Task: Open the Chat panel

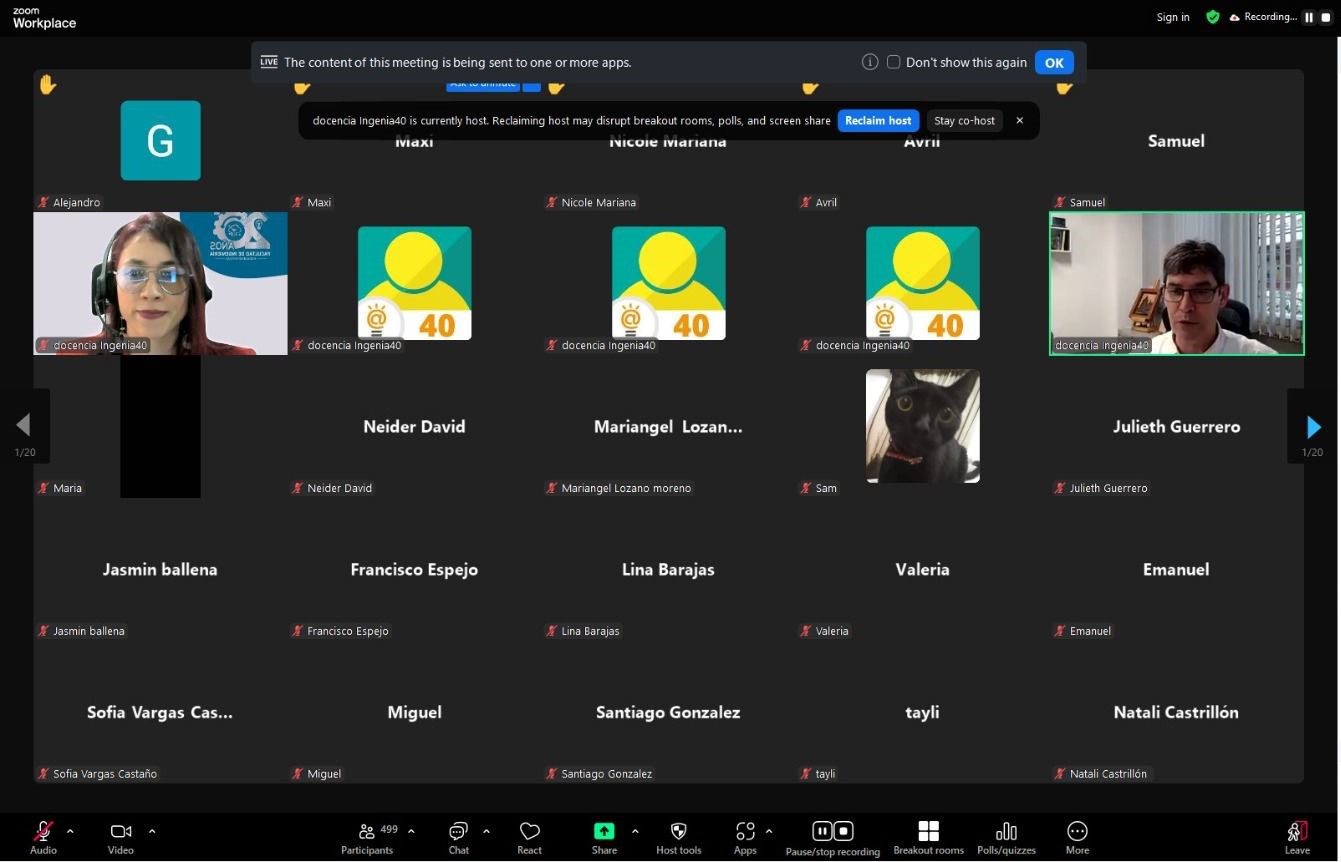Action: coord(458,837)
